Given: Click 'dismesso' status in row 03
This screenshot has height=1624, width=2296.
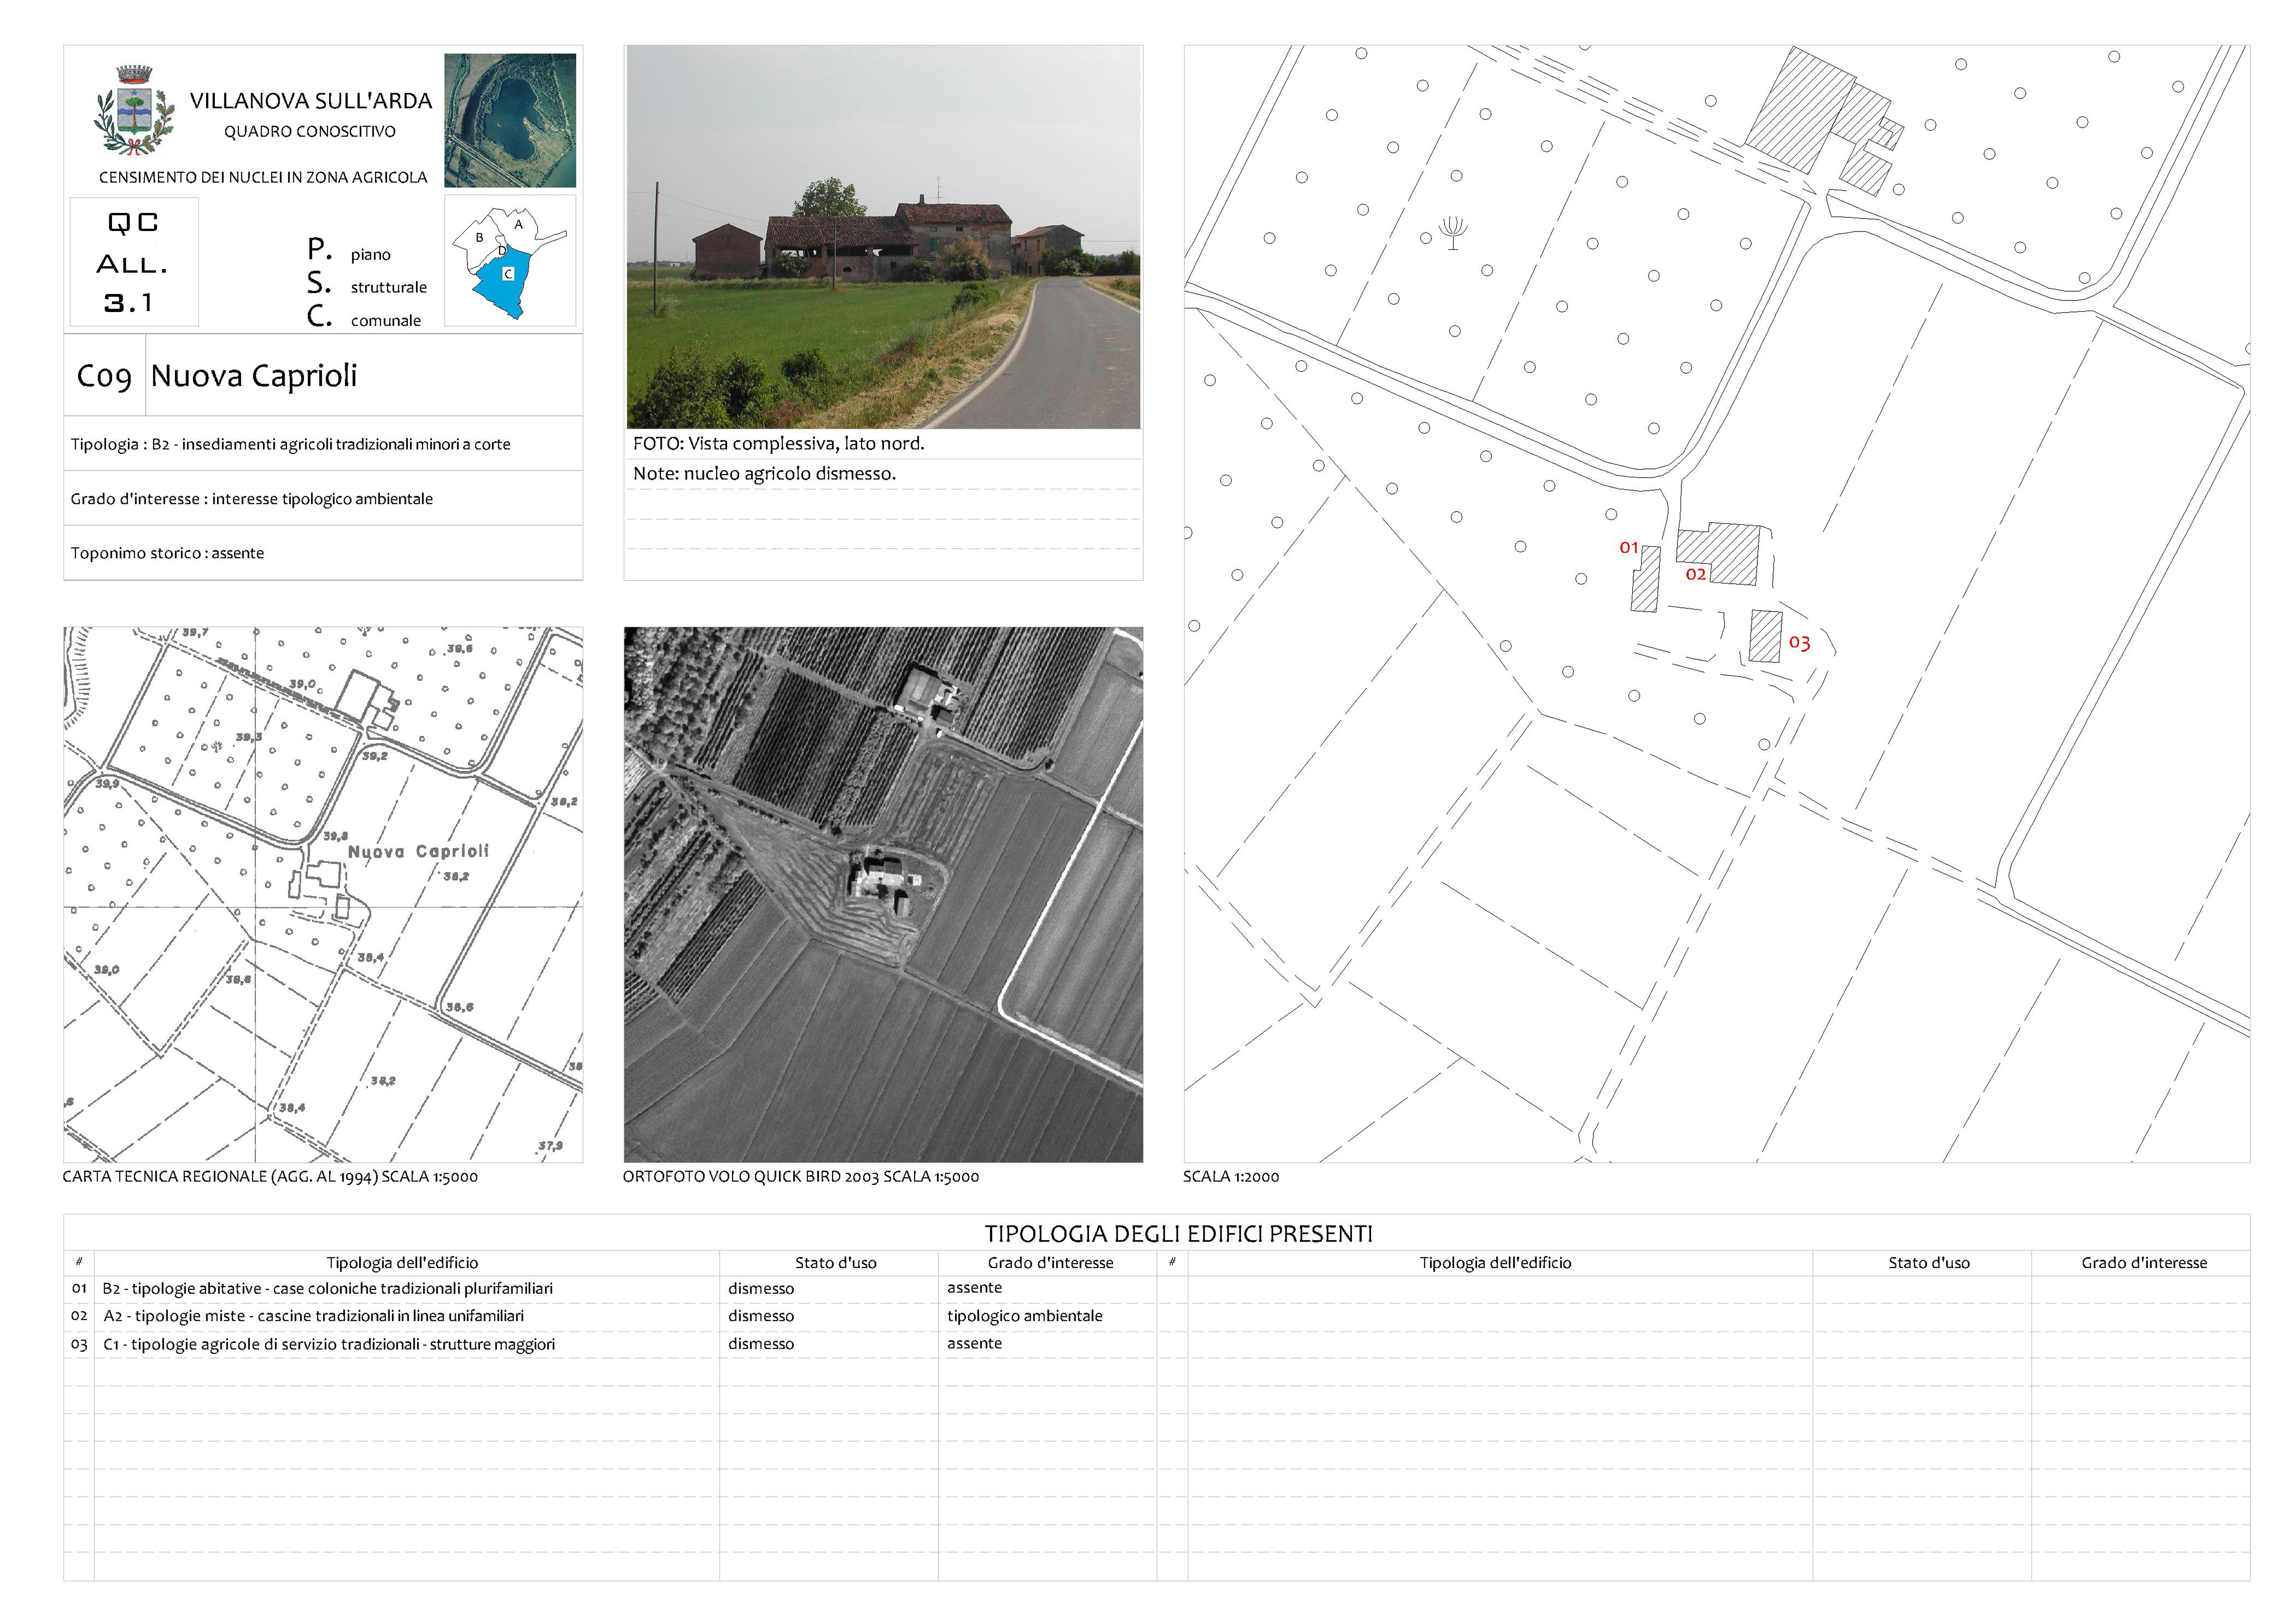Looking at the screenshot, I should coord(761,1344).
